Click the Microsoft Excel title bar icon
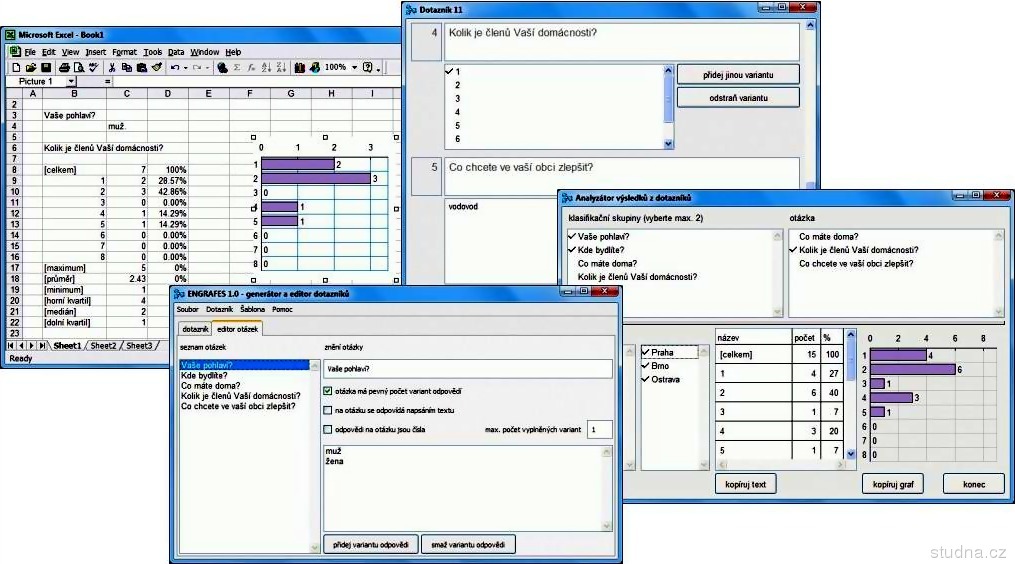The width and height of the screenshot is (1015, 564). pyautogui.click(x=10, y=35)
